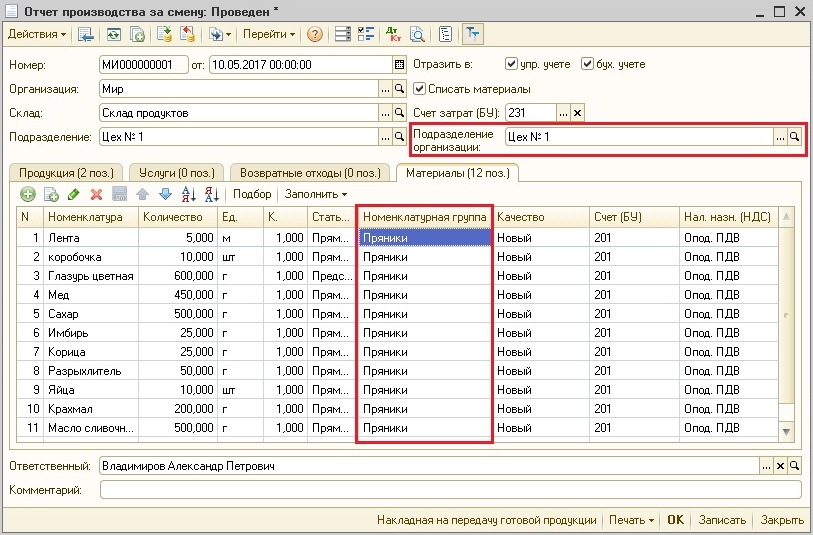Click the refresh document icon in toolbar

click(114, 34)
